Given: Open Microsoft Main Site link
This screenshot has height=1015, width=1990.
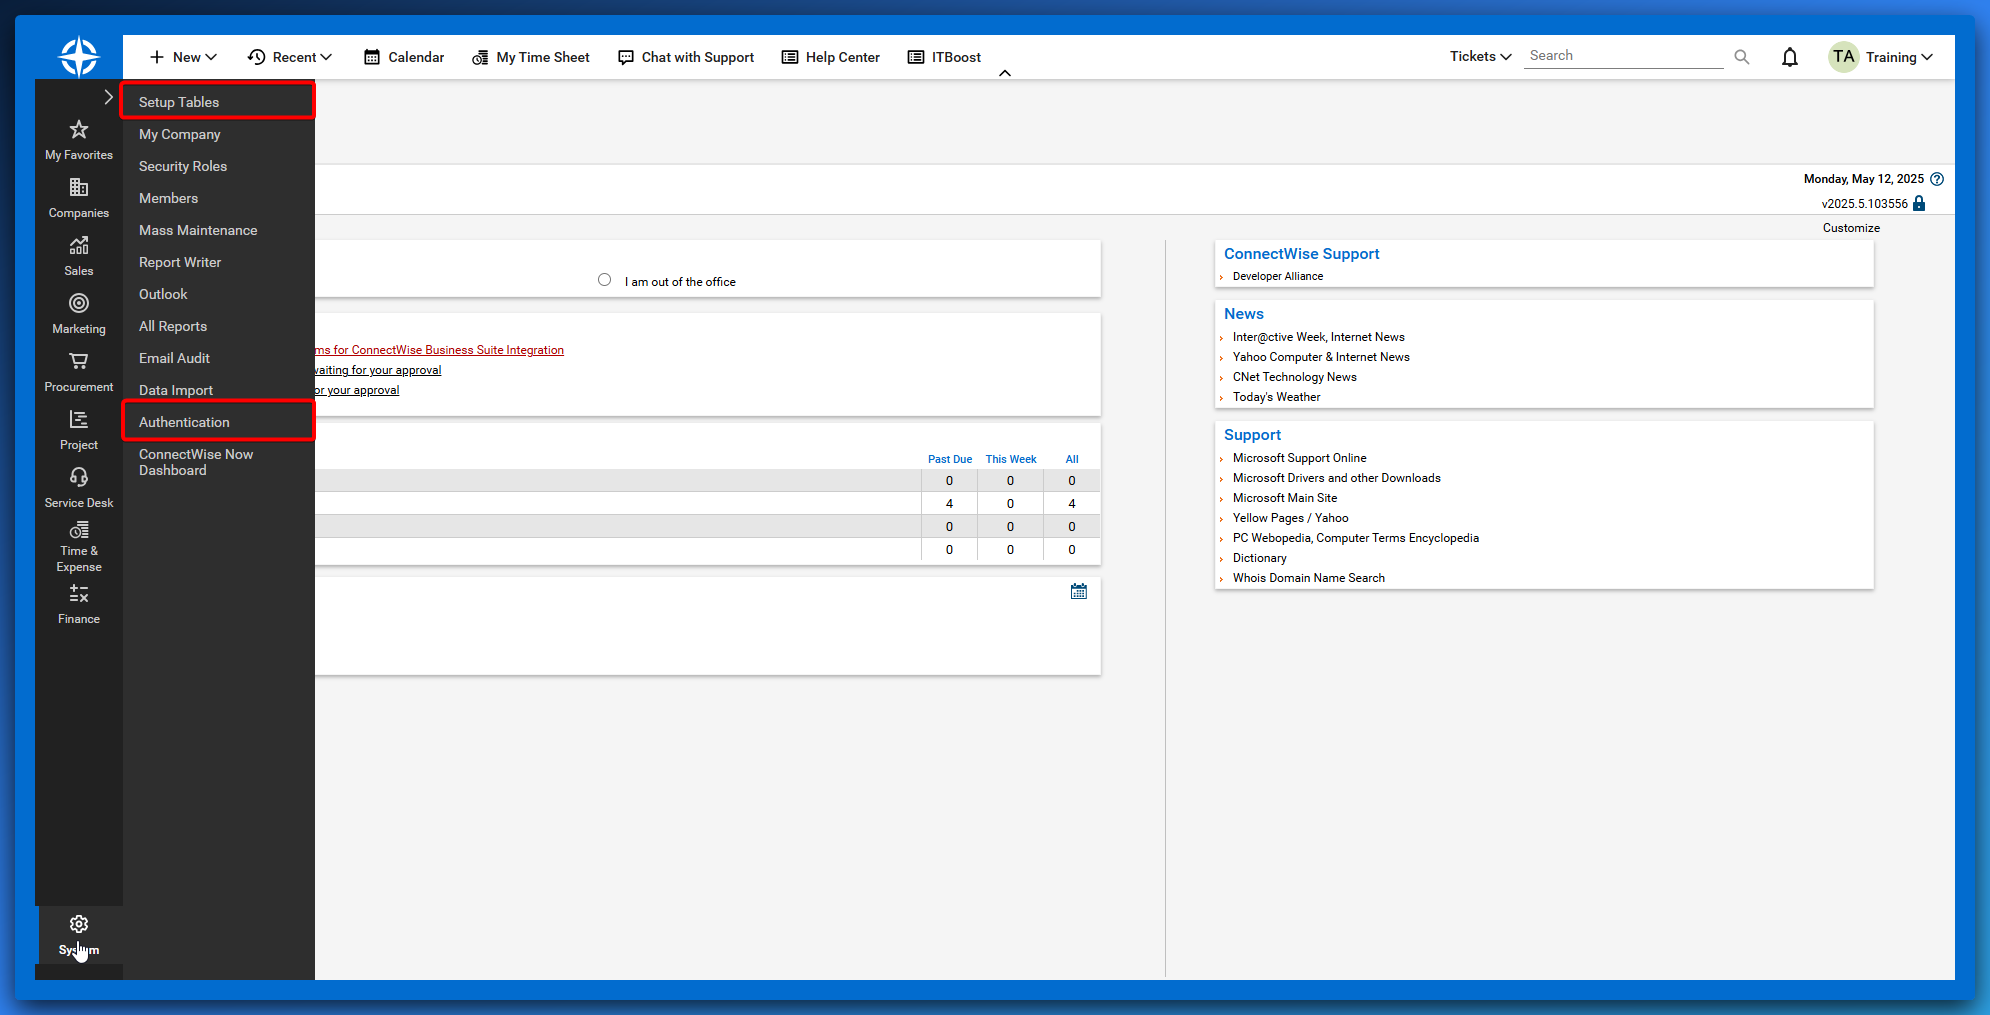Looking at the screenshot, I should click(1284, 498).
